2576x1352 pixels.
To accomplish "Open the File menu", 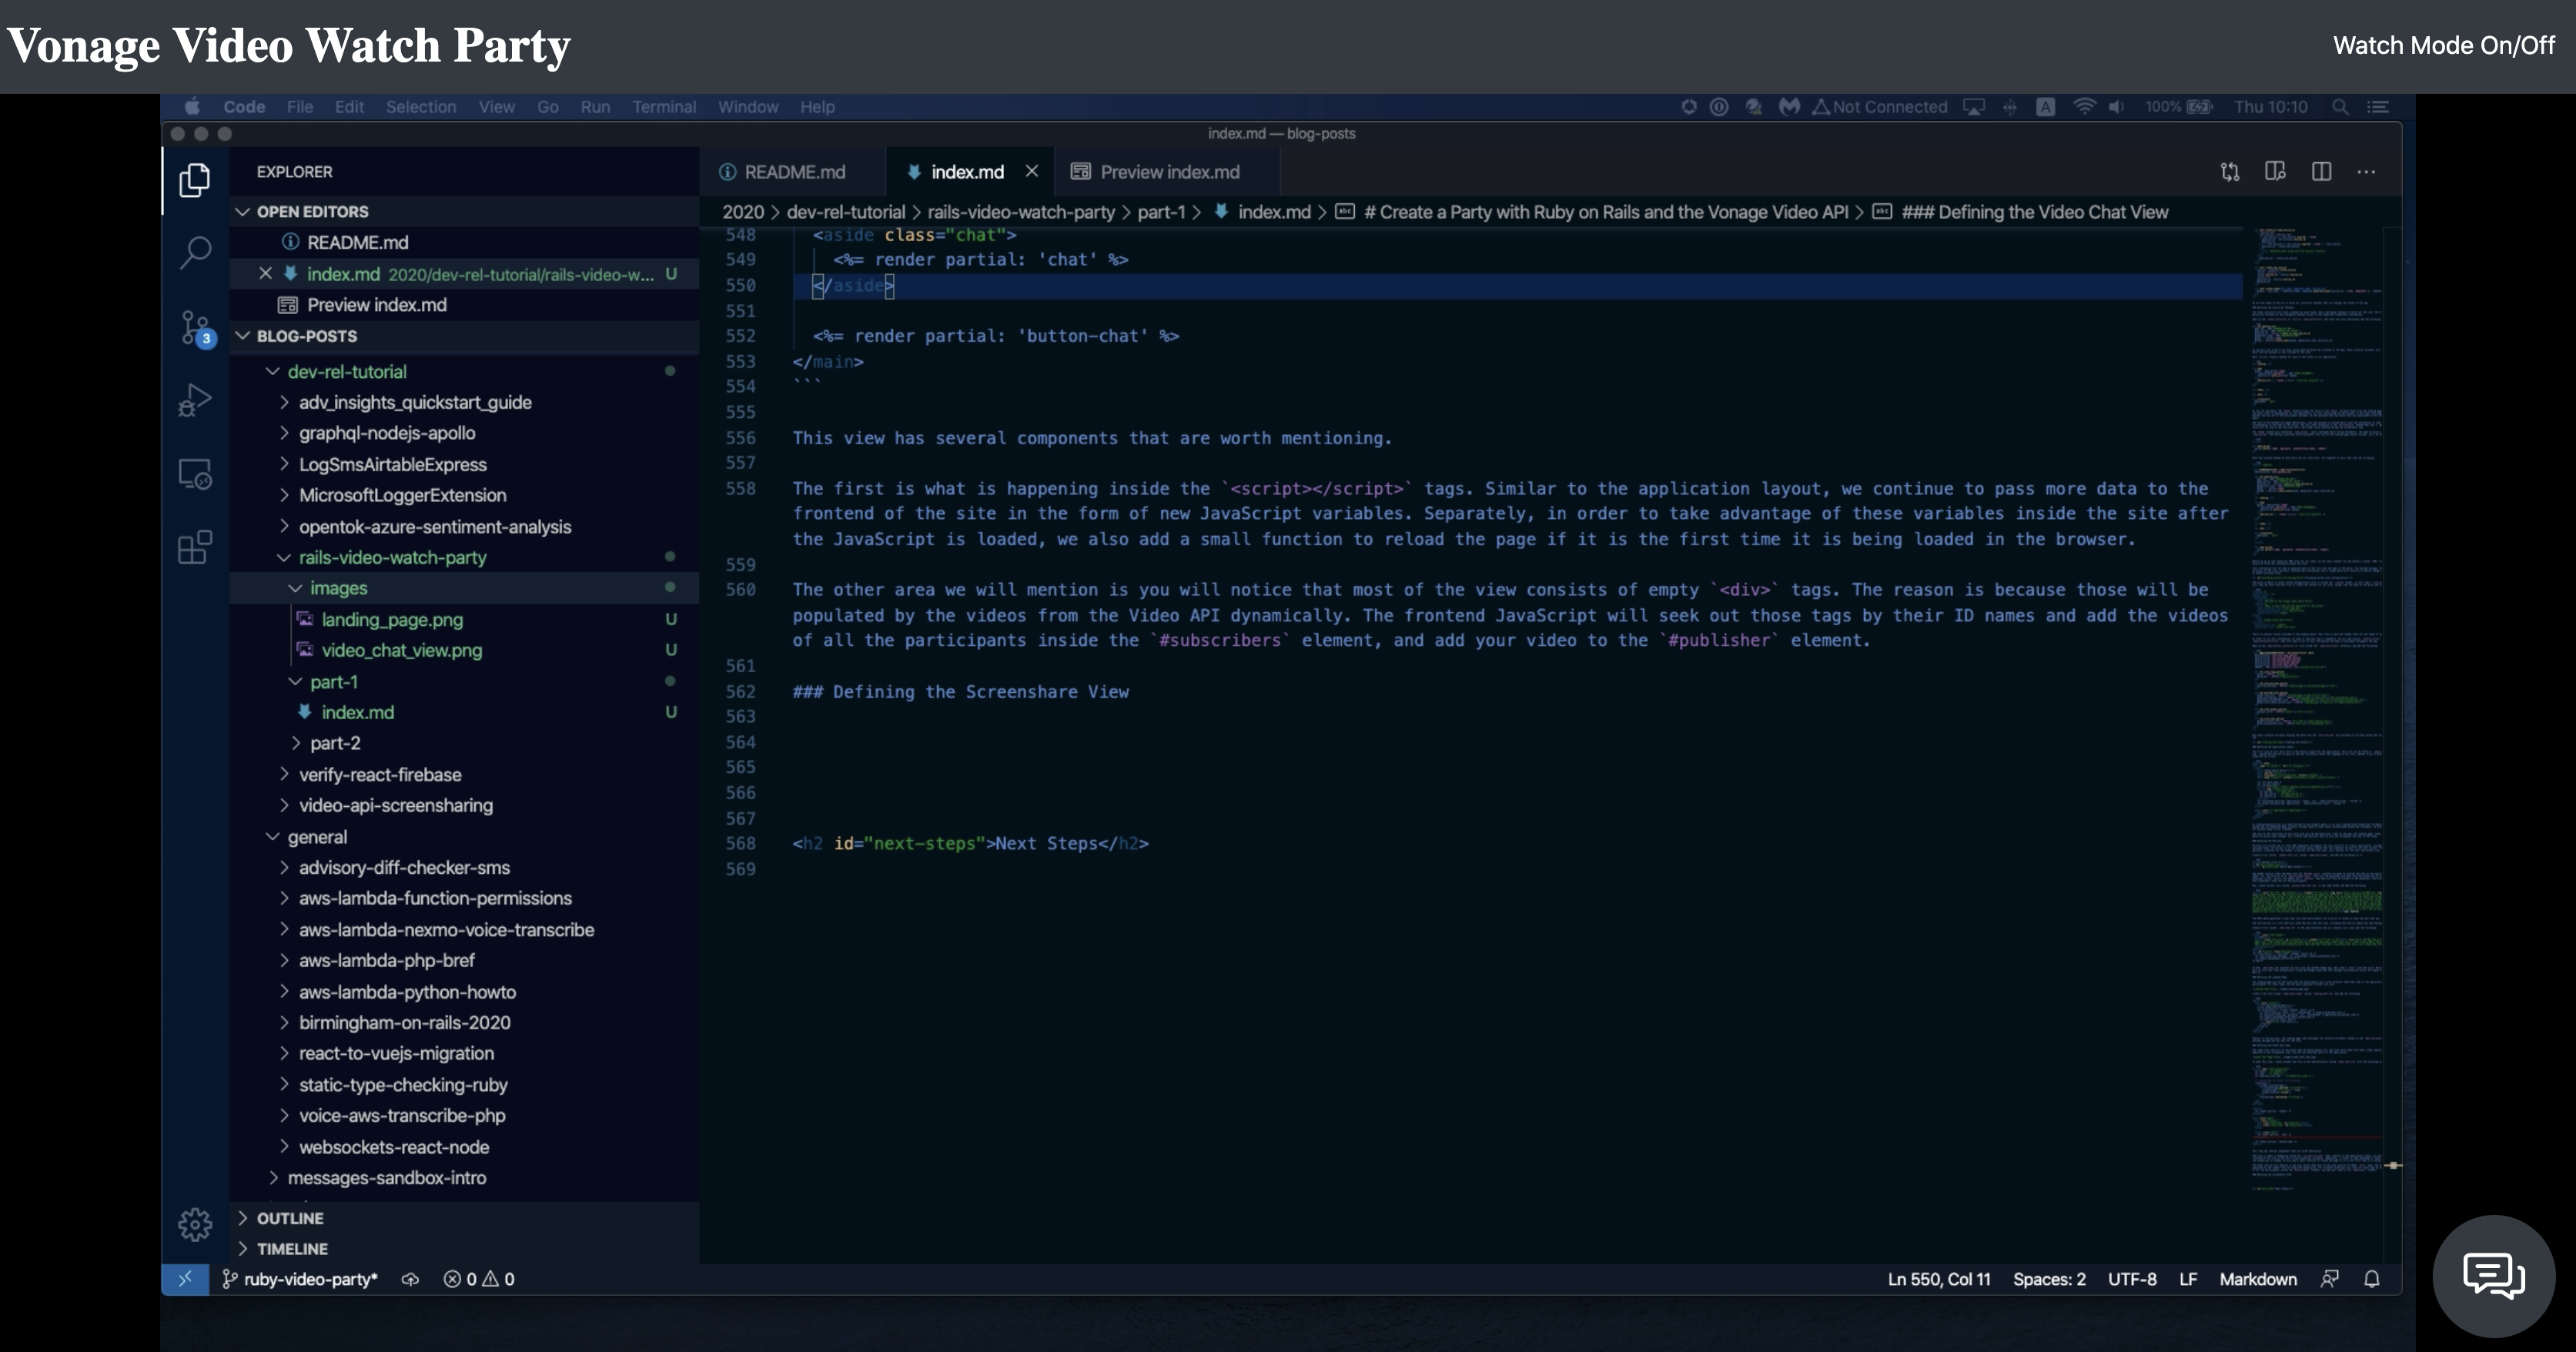I will [x=299, y=107].
